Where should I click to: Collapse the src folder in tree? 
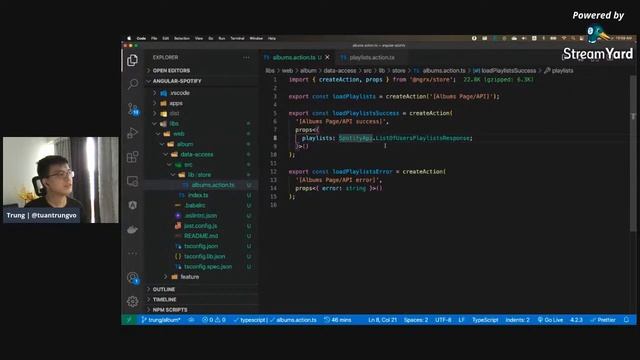[x=188, y=164]
